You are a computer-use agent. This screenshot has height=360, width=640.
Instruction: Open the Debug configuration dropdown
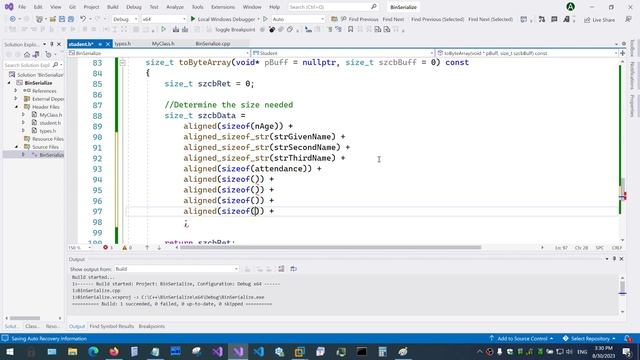pos(125,19)
